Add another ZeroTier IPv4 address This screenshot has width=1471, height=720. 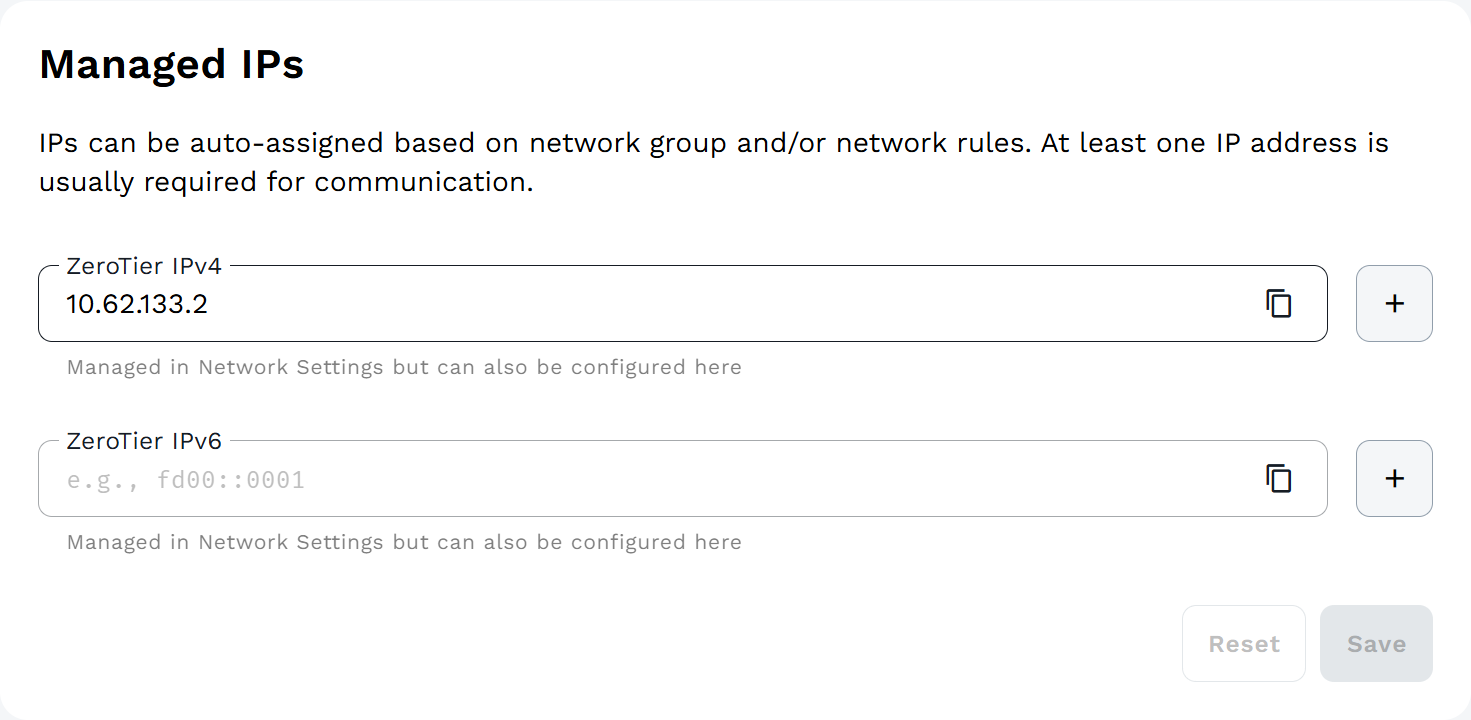click(x=1394, y=304)
